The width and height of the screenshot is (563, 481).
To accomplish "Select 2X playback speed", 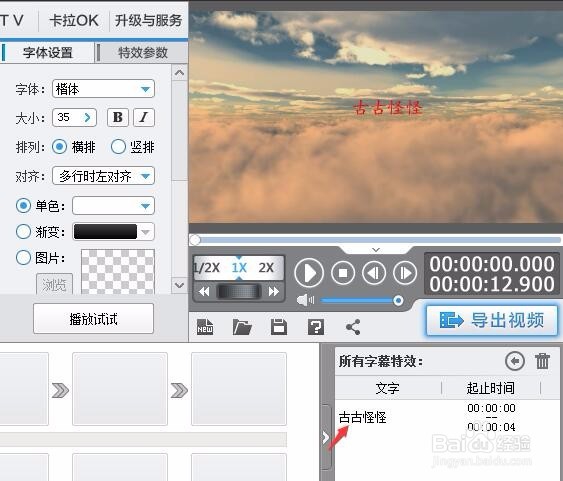I will point(266,268).
